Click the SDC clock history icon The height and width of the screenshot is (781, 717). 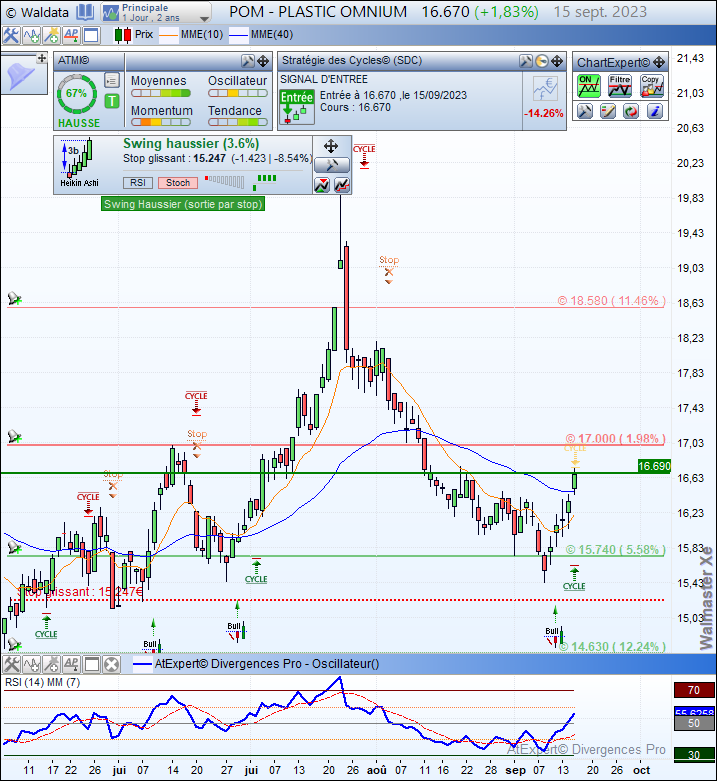[541, 61]
